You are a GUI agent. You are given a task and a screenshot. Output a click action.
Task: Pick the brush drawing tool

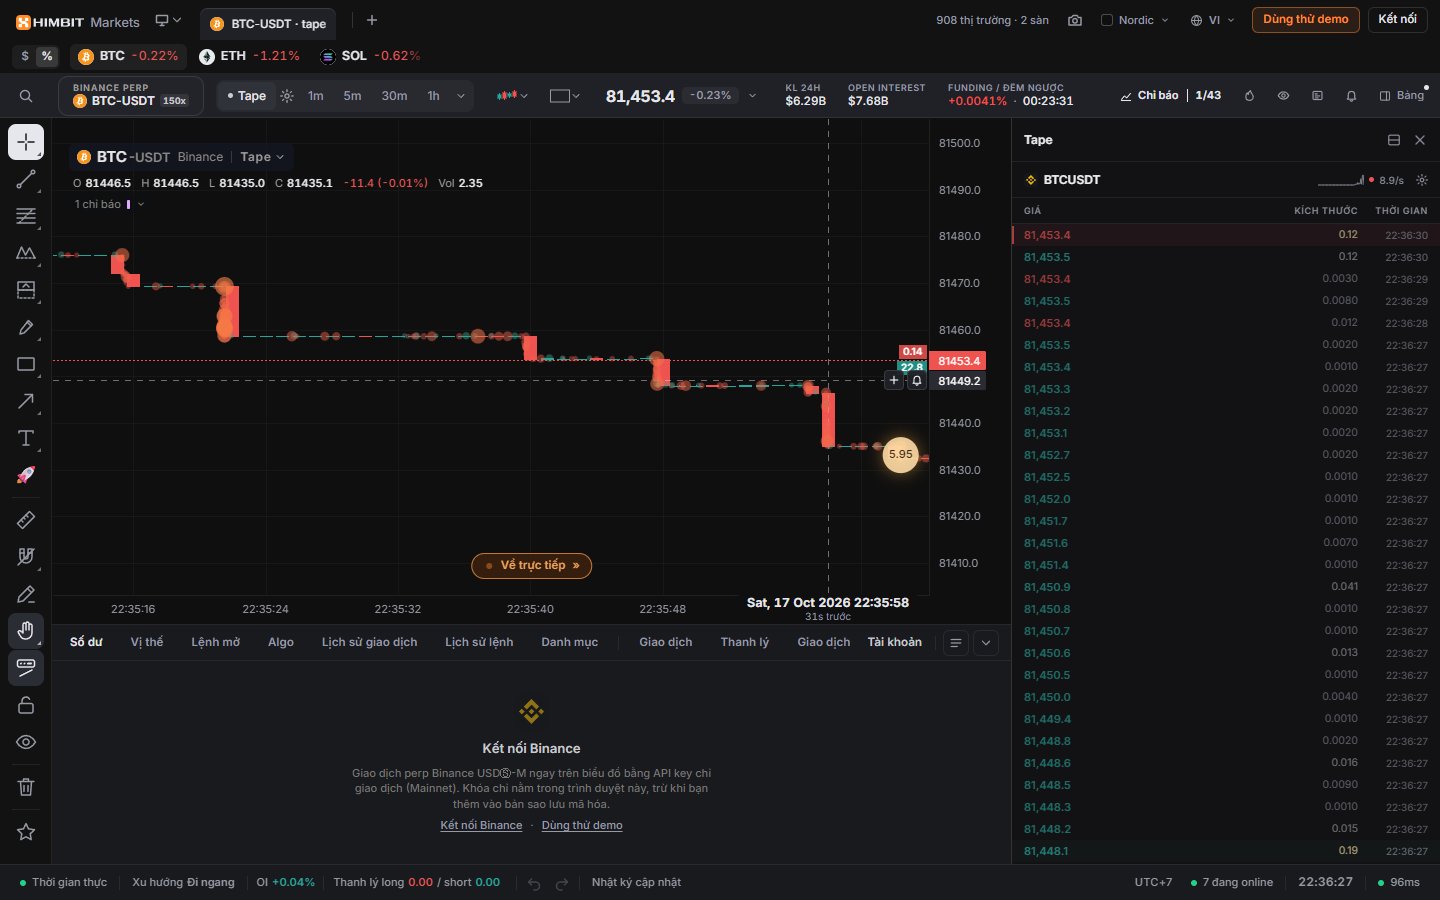[26, 327]
